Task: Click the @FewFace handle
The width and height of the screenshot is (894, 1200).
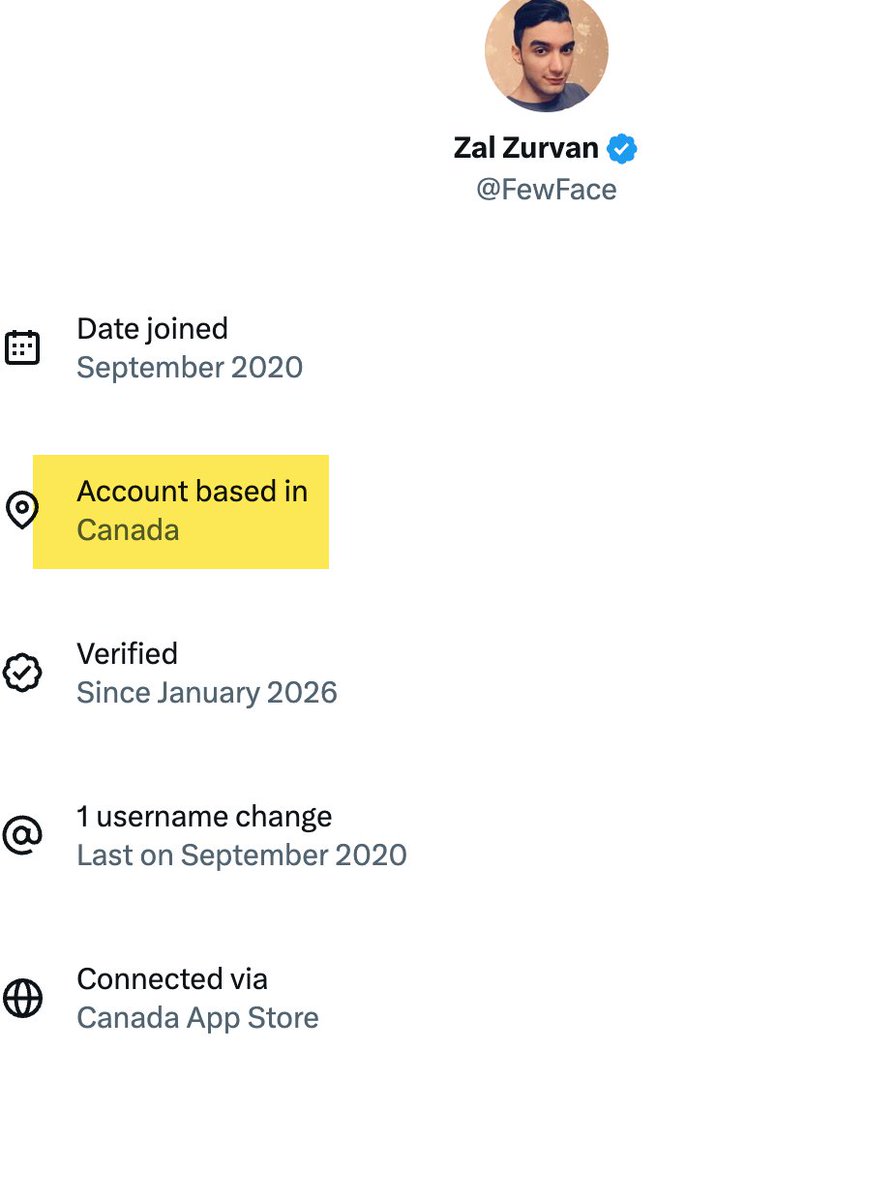Action: [546, 189]
